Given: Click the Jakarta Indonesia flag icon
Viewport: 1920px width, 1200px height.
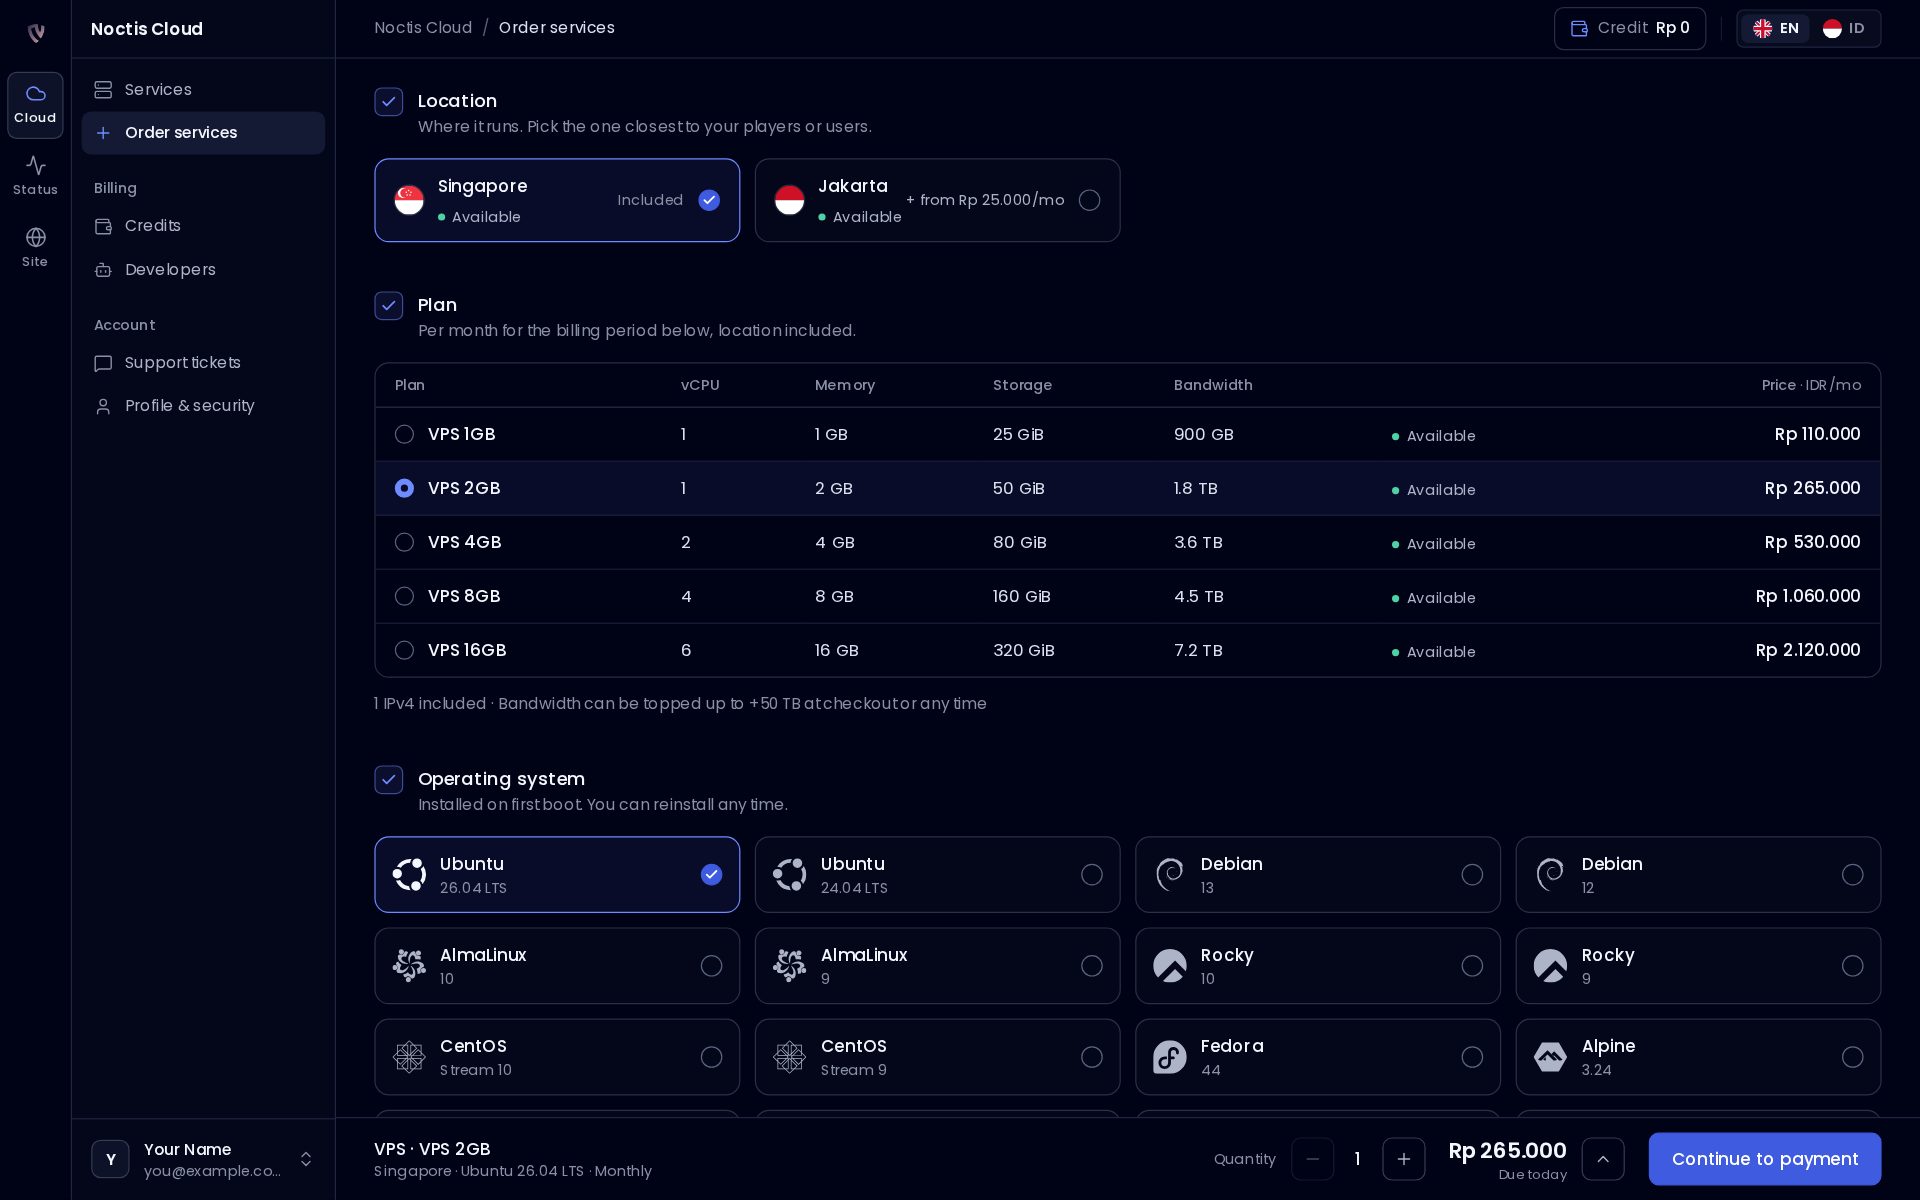Looking at the screenshot, I should 789,200.
